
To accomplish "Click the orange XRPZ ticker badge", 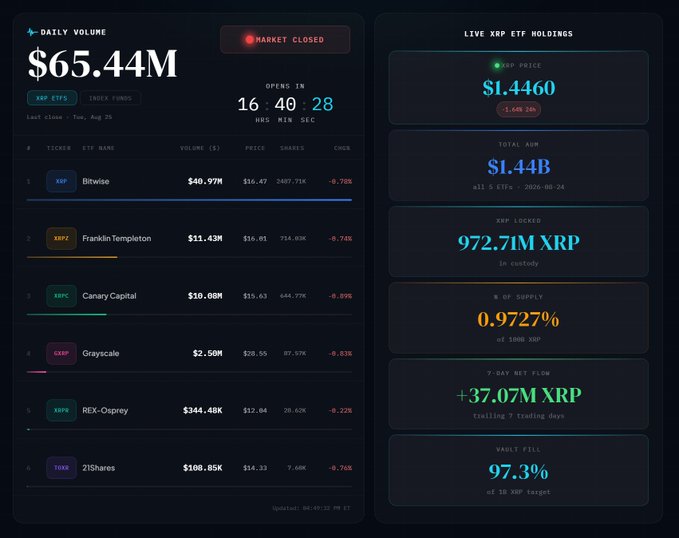I will 61,238.
